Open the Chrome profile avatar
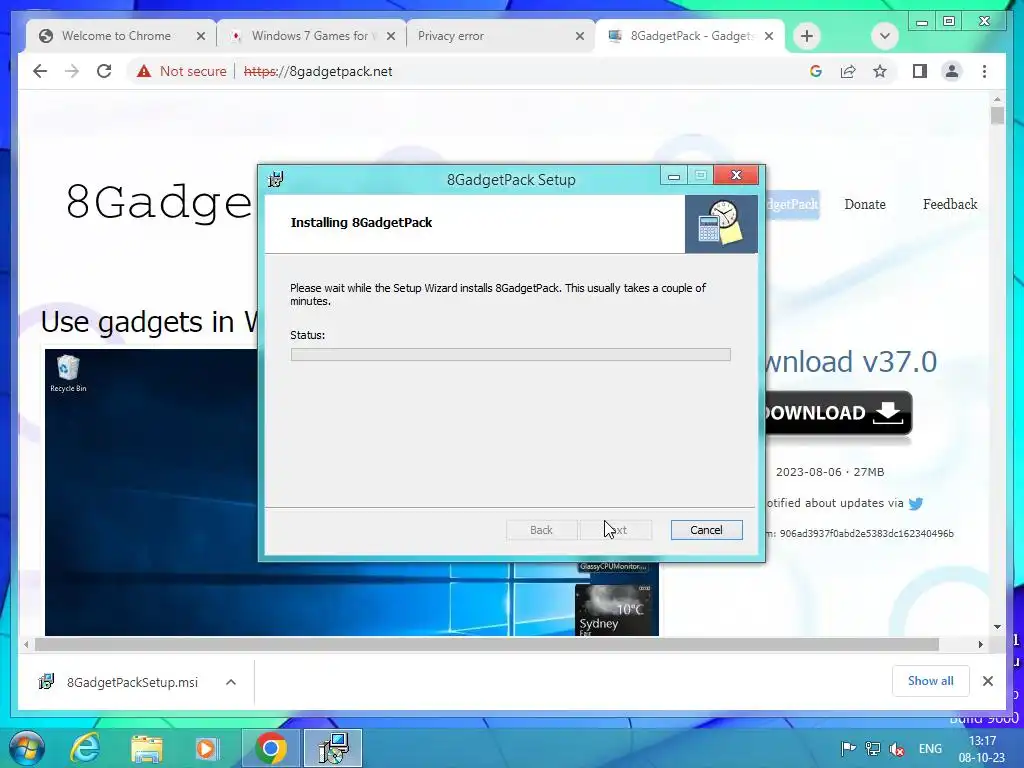 pyautogui.click(x=952, y=71)
